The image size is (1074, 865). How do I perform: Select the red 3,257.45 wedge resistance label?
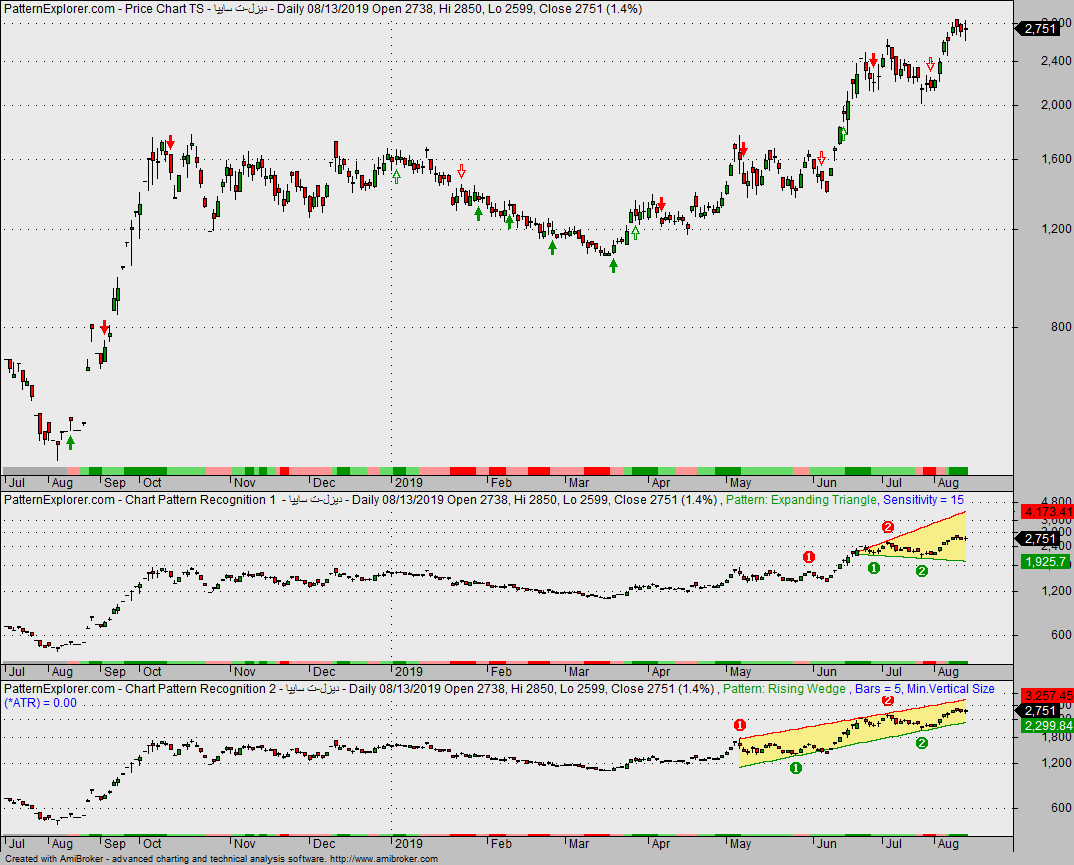coord(1047,695)
